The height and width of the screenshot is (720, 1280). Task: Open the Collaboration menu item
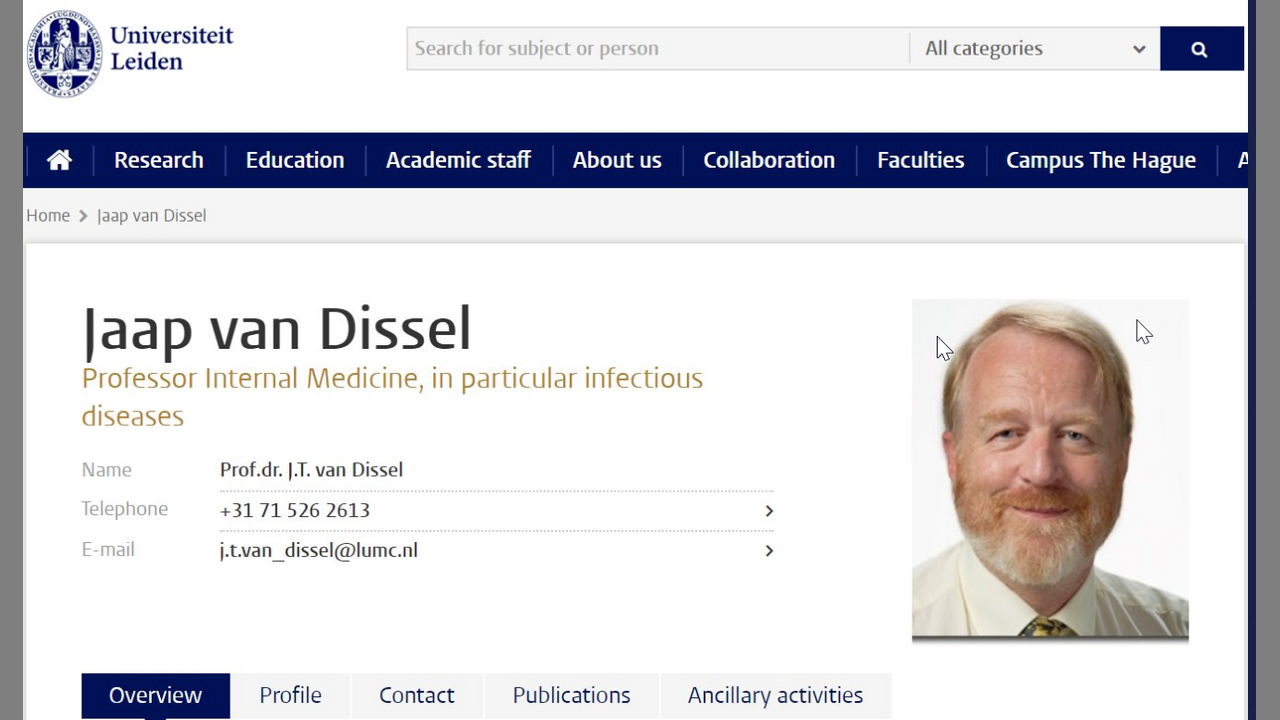pyautogui.click(x=768, y=160)
